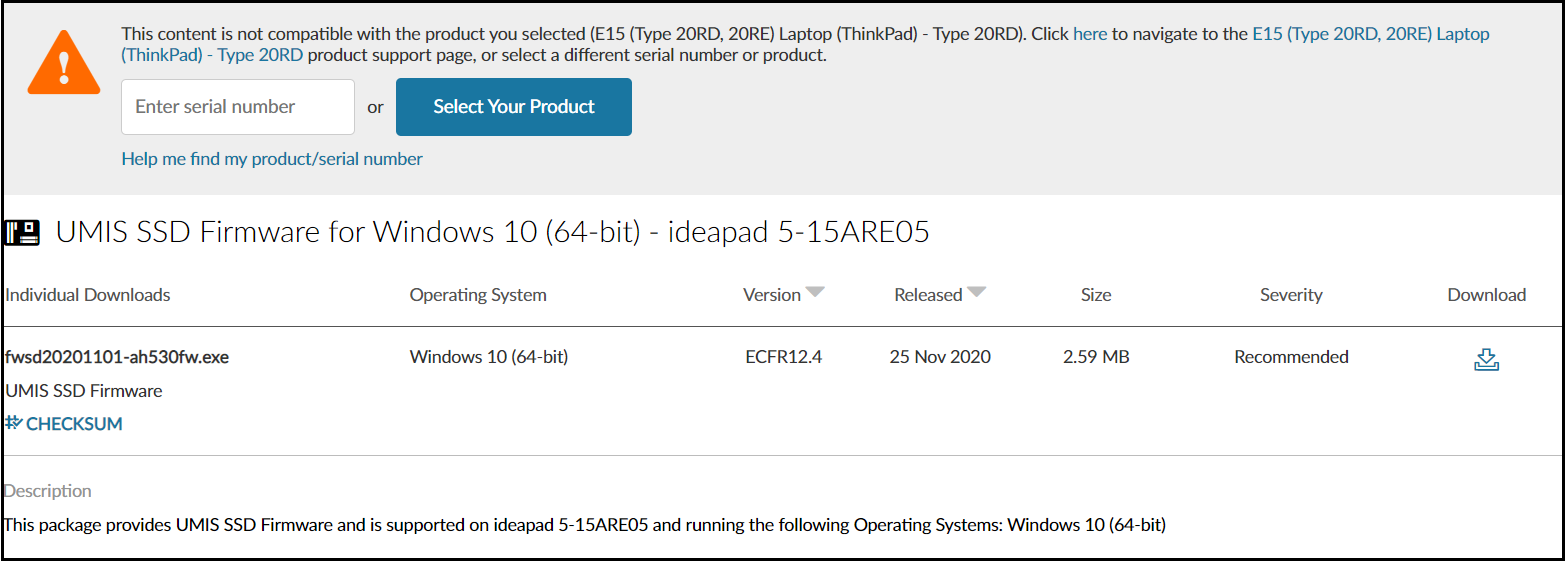The width and height of the screenshot is (1565, 561).
Task: Click the Individual Downloads header
Action: [87, 295]
